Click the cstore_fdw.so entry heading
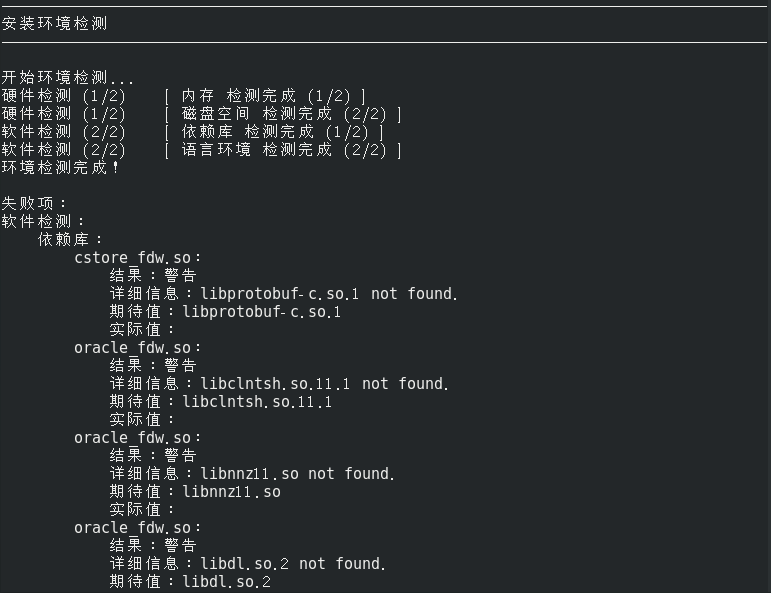The height and width of the screenshot is (593, 771). pos(137,258)
